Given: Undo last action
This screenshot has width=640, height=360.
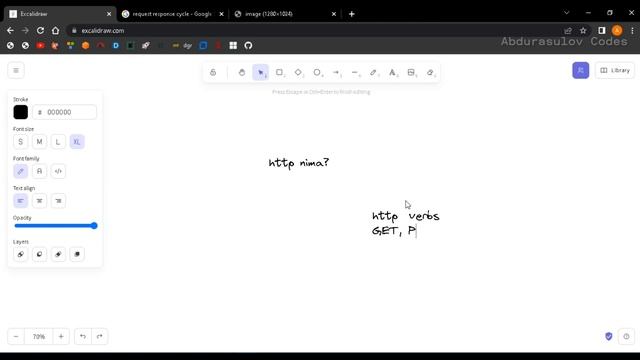Looking at the screenshot, I should tap(83, 336).
